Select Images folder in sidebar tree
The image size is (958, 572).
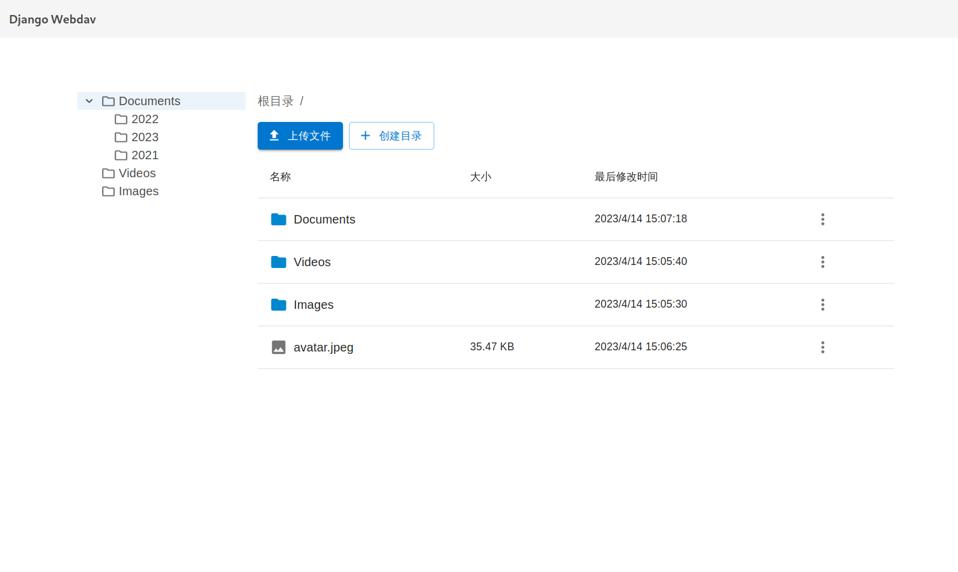click(x=138, y=191)
